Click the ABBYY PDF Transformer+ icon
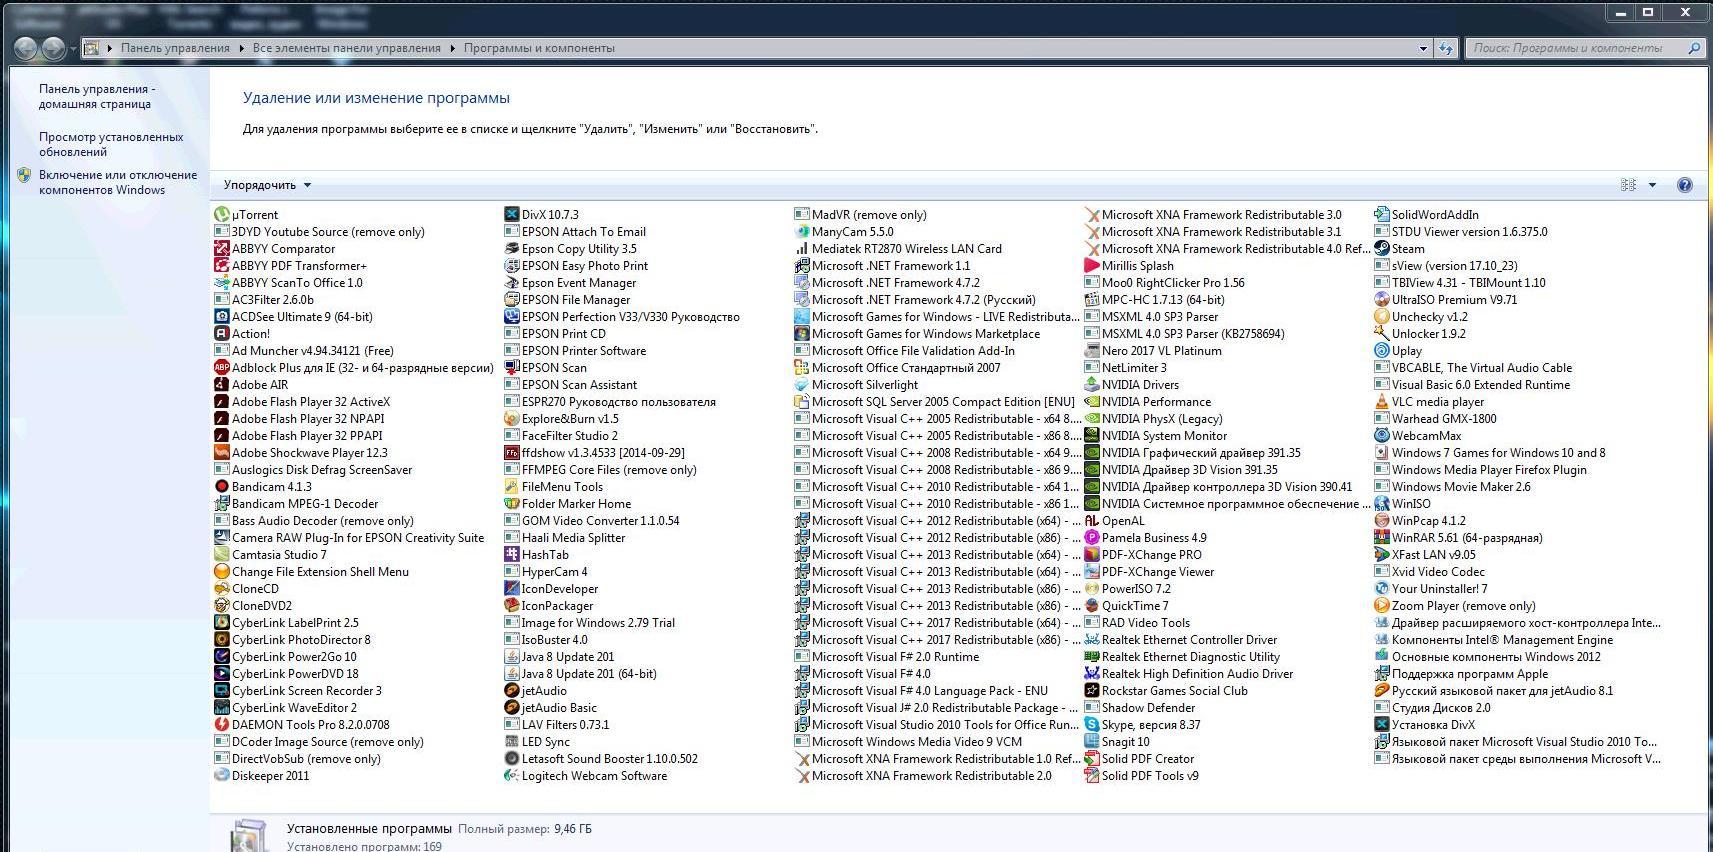 222,265
